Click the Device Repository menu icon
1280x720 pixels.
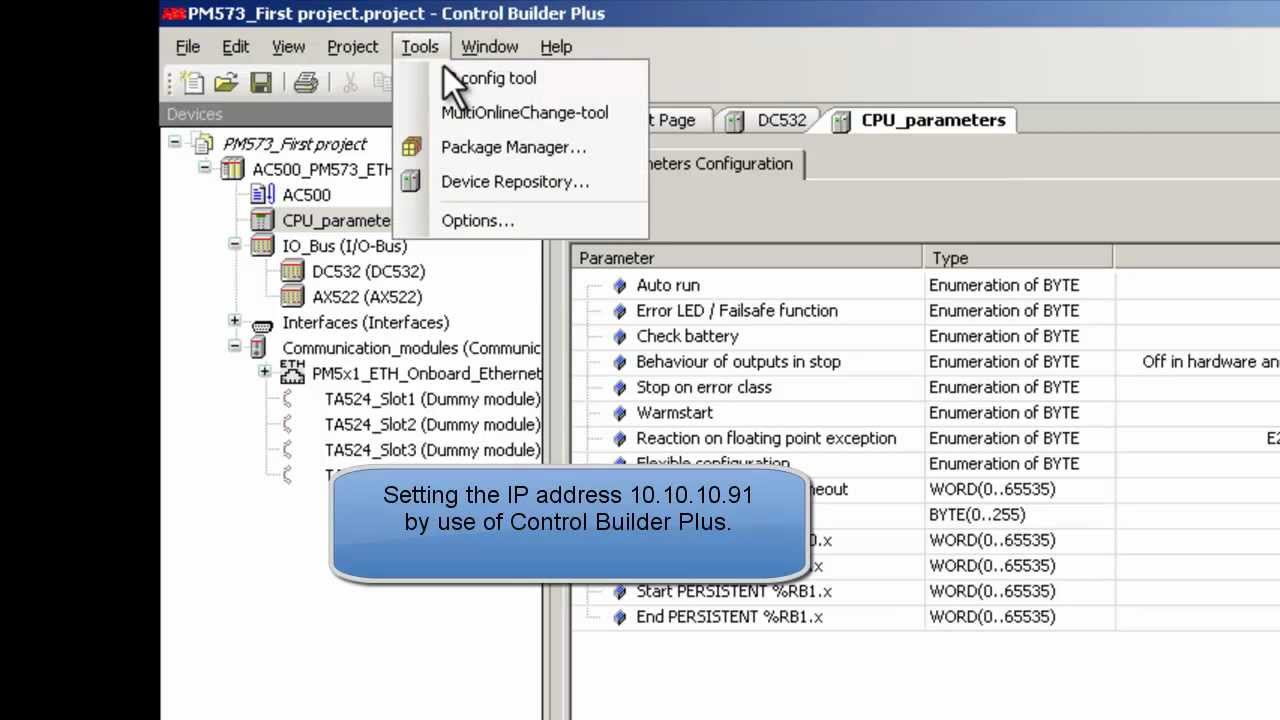click(x=411, y=182)
